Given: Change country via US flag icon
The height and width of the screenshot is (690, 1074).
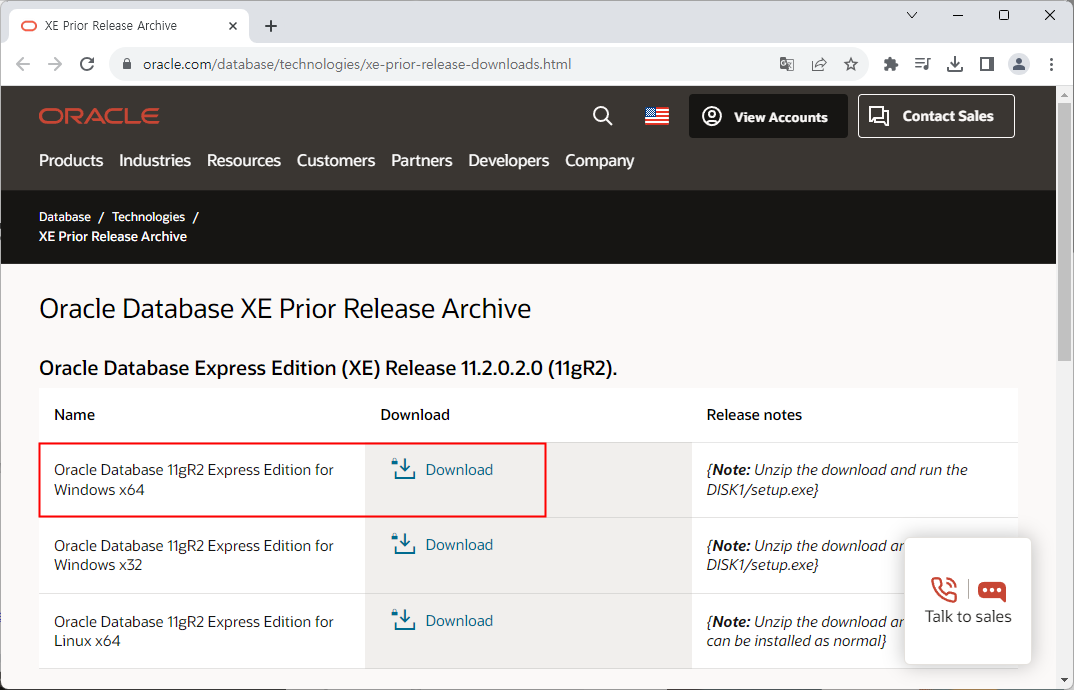Looking at the screenshot, I should click(x=657, y=116).
